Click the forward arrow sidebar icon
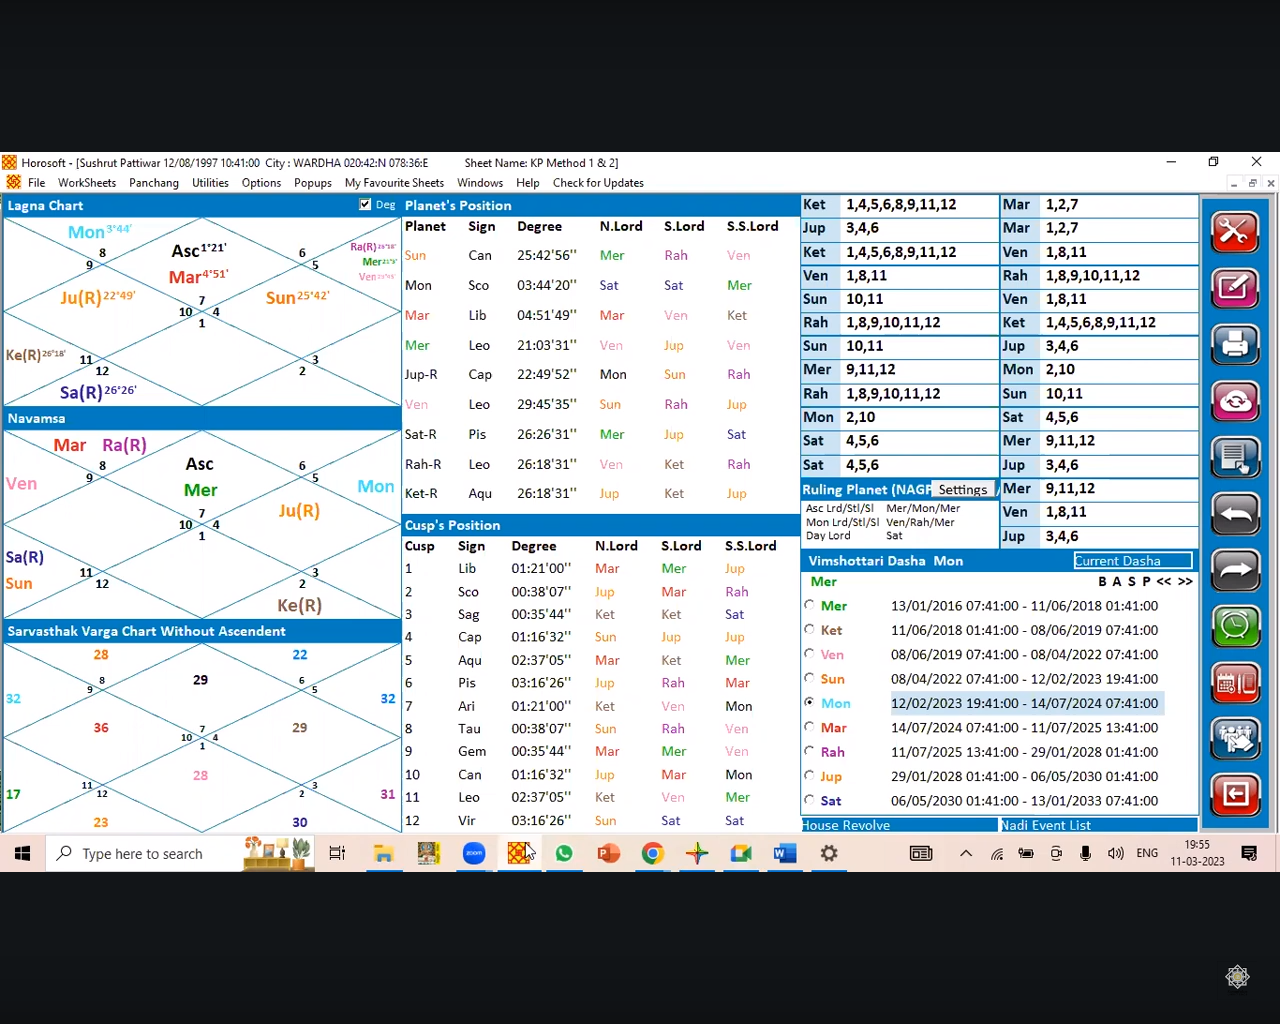 (x=1235, y=571)
